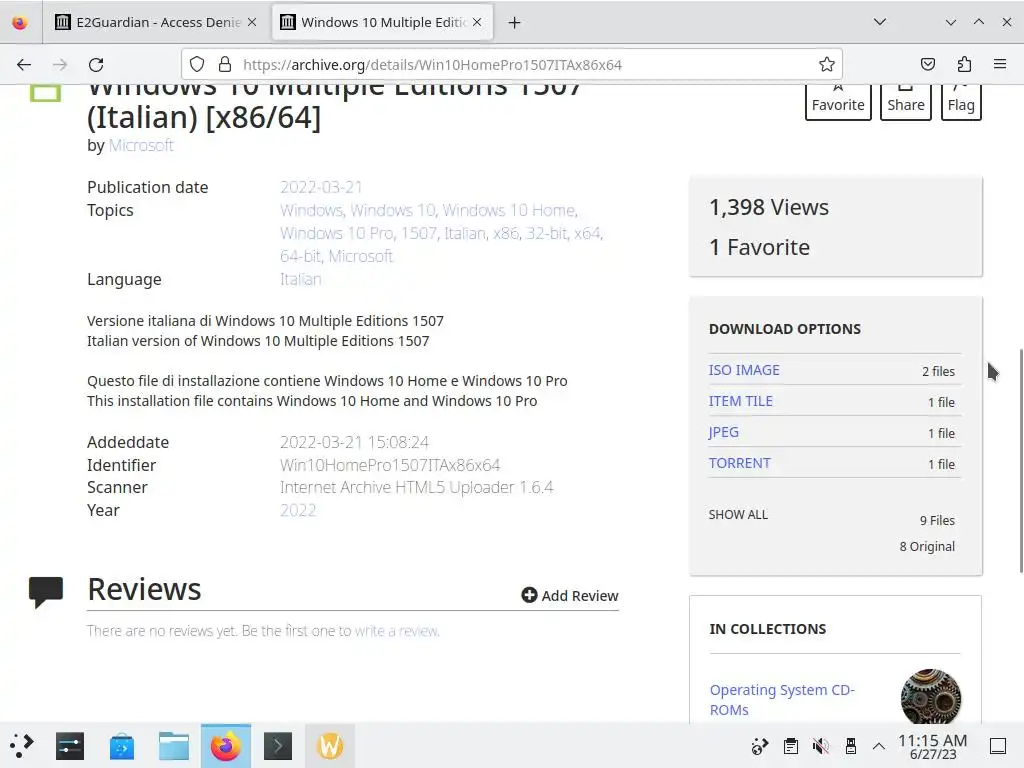Click the gears collection thumbnail
1024x768 pixels.
931,697
